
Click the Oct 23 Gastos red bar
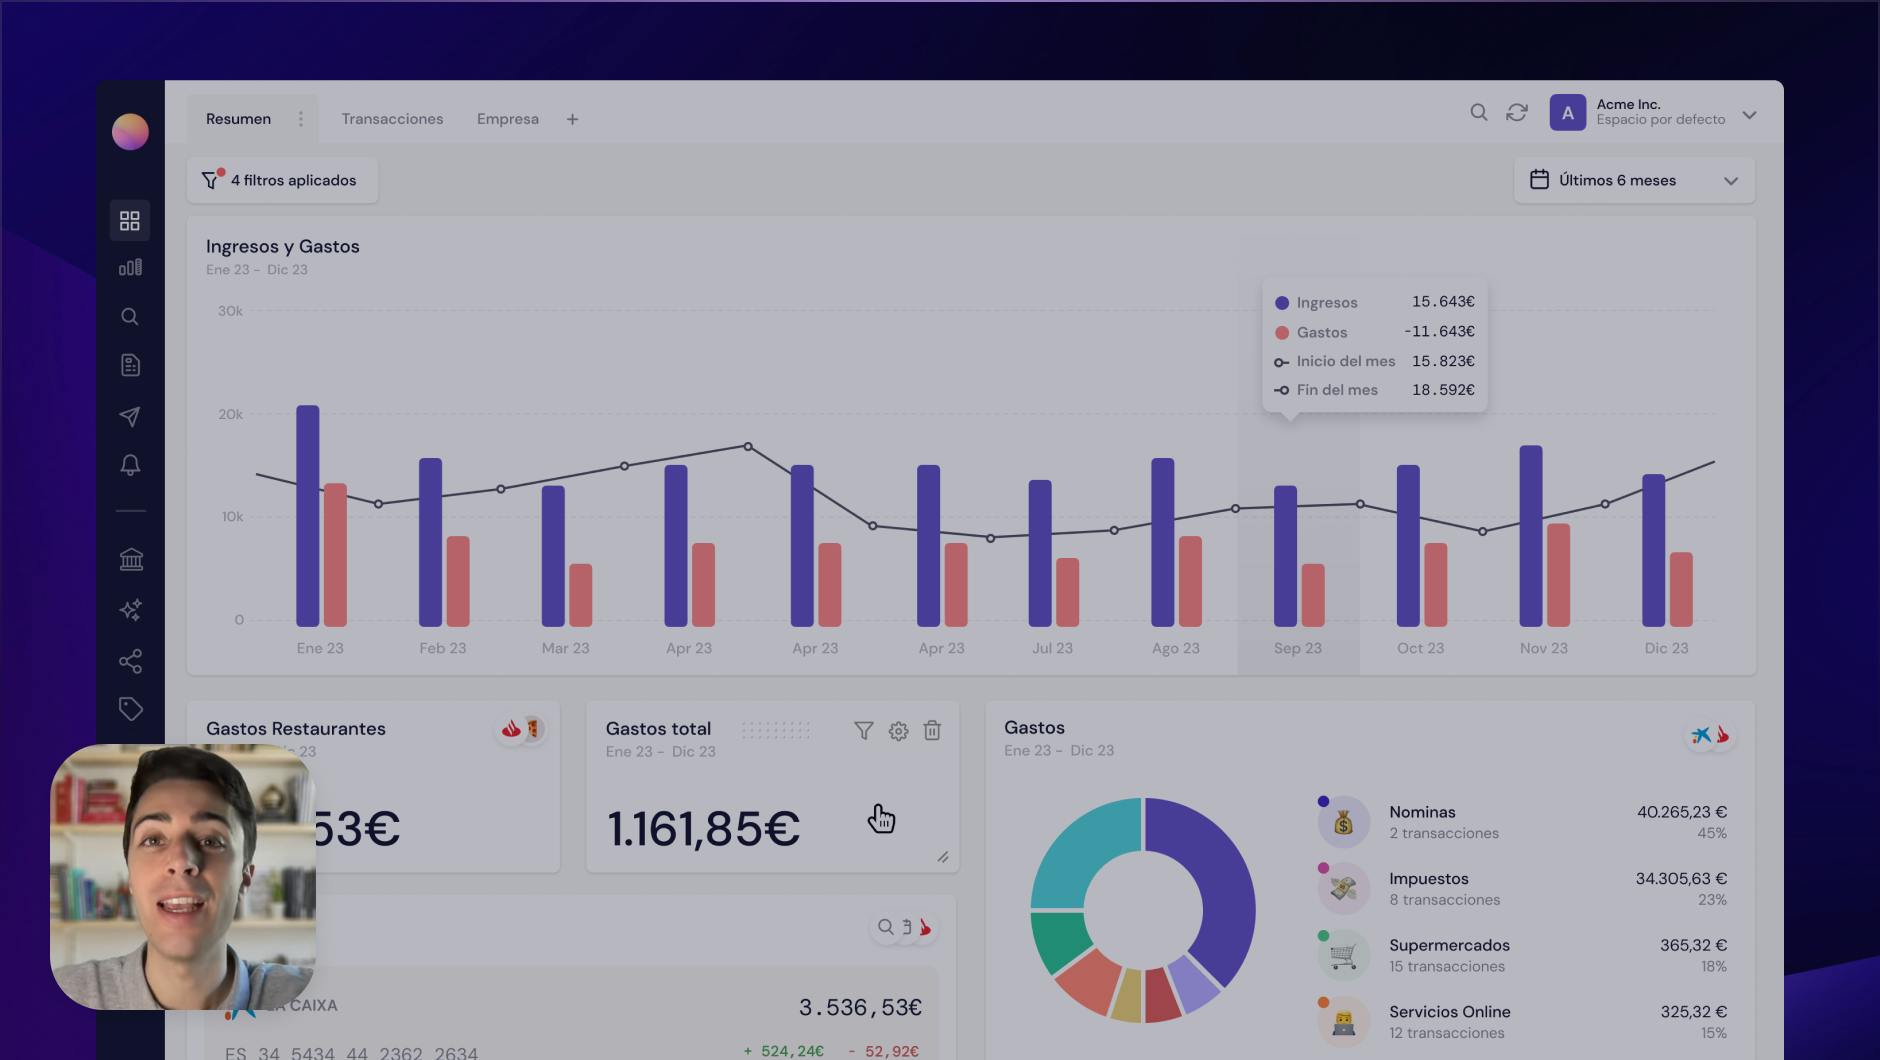(x=1435, y=585)
